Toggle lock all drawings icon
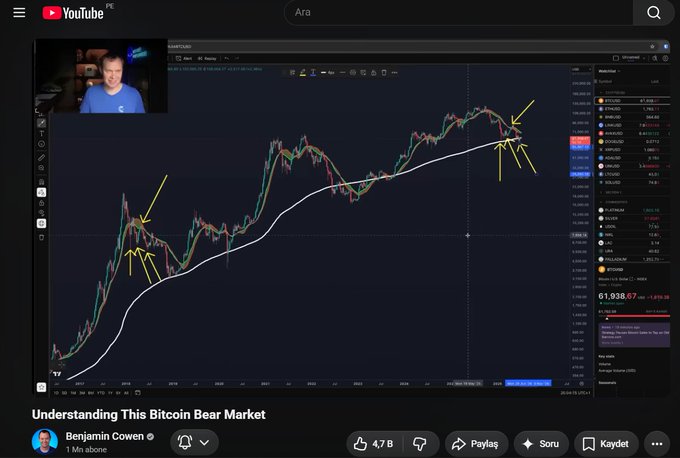 click(42, 203)
